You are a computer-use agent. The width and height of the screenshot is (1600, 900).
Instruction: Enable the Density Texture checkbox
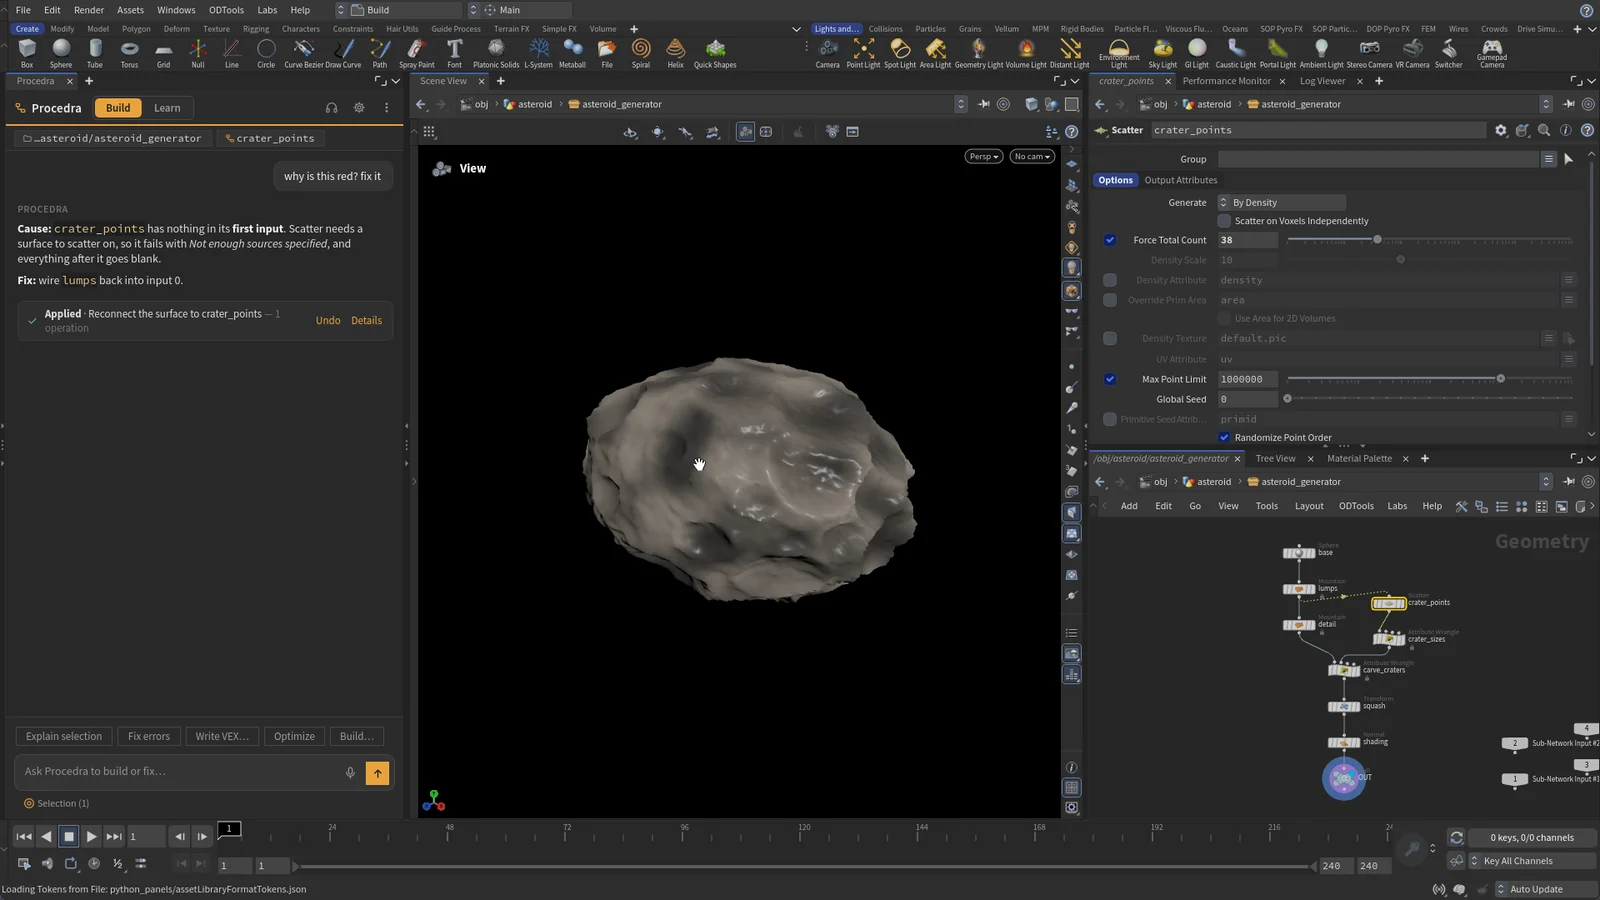(x=1110, y=338)
